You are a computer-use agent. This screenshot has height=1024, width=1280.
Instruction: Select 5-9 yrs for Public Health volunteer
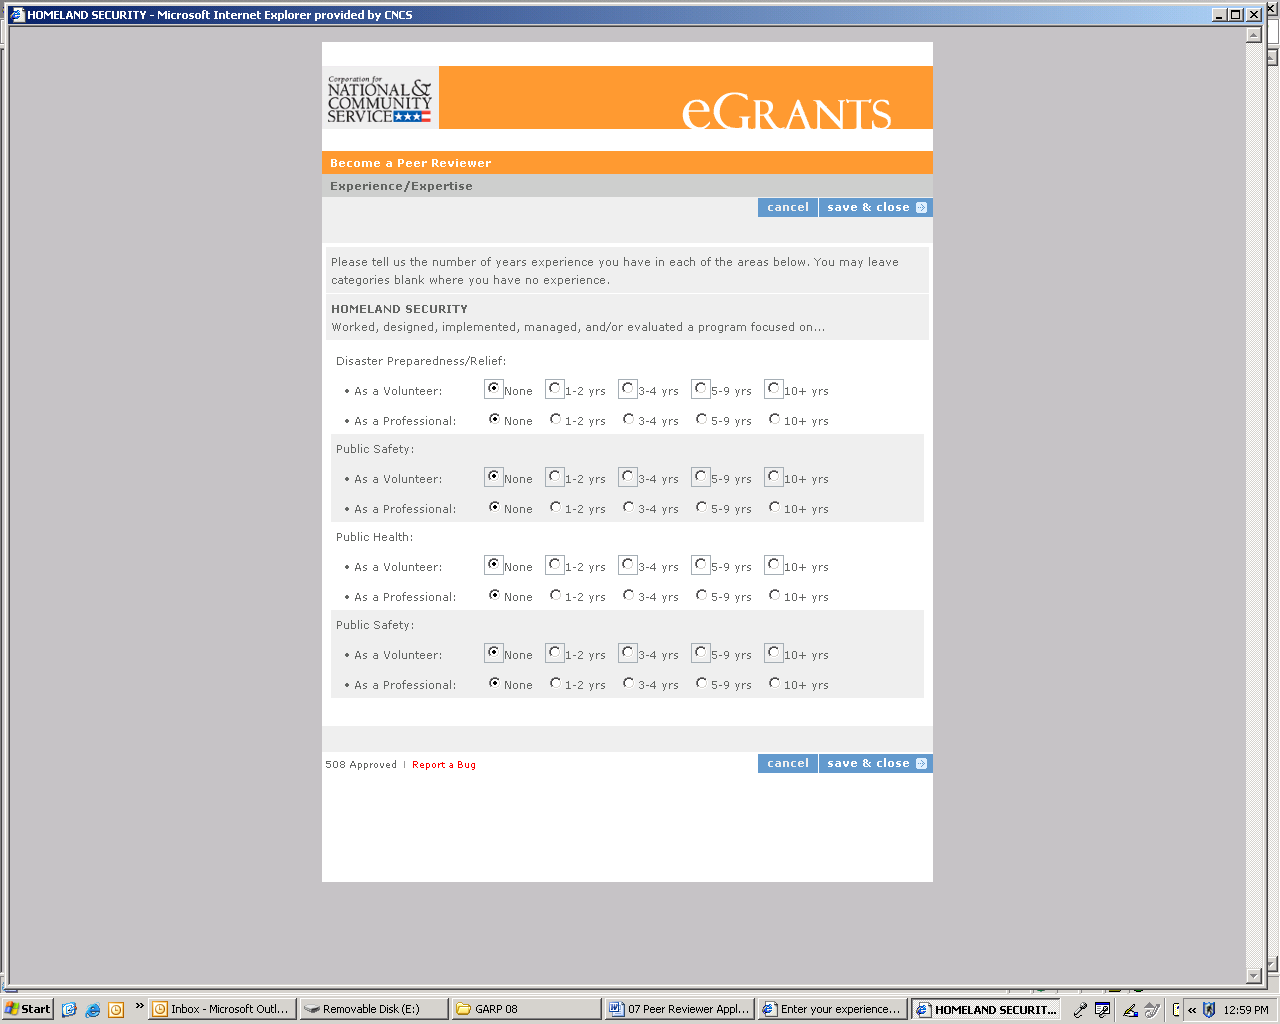(x=701, y=564)
